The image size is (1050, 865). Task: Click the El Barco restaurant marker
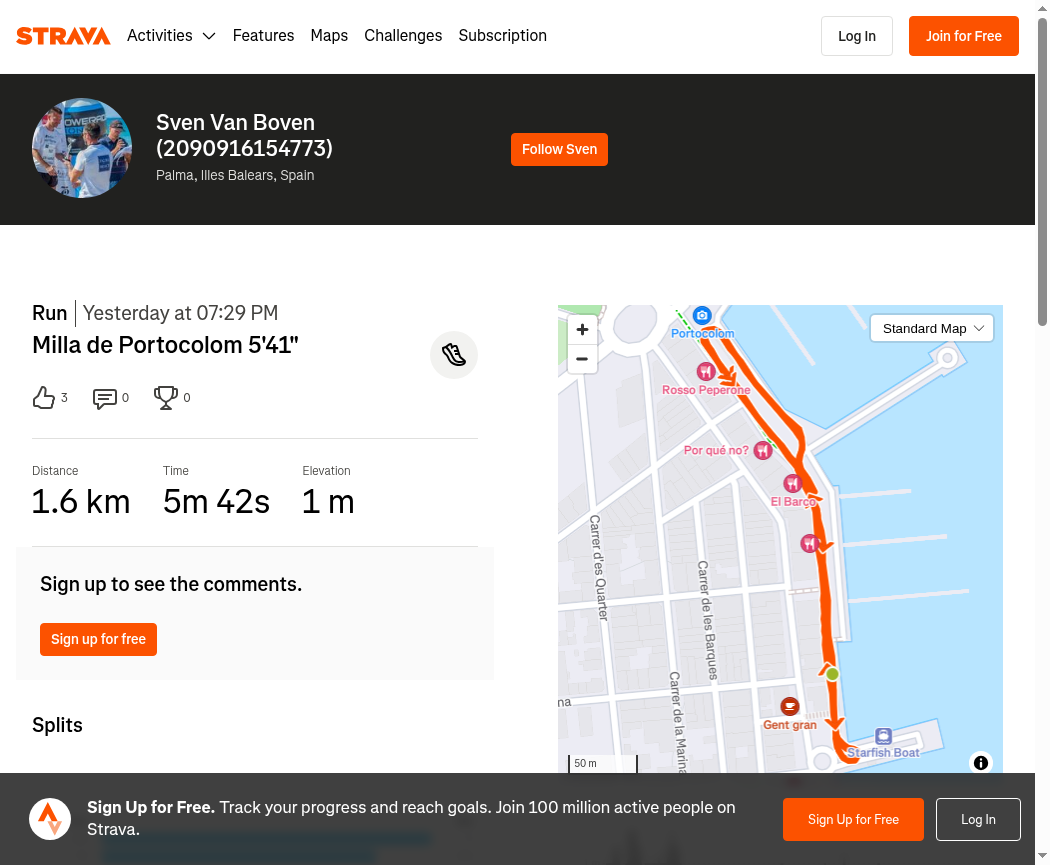(x=793, y=483)
